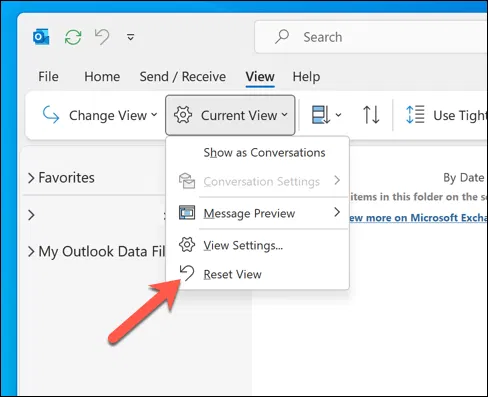
Task: Click the View Settings gear icon
Action: pyautogui.click(x=187, y=245)
